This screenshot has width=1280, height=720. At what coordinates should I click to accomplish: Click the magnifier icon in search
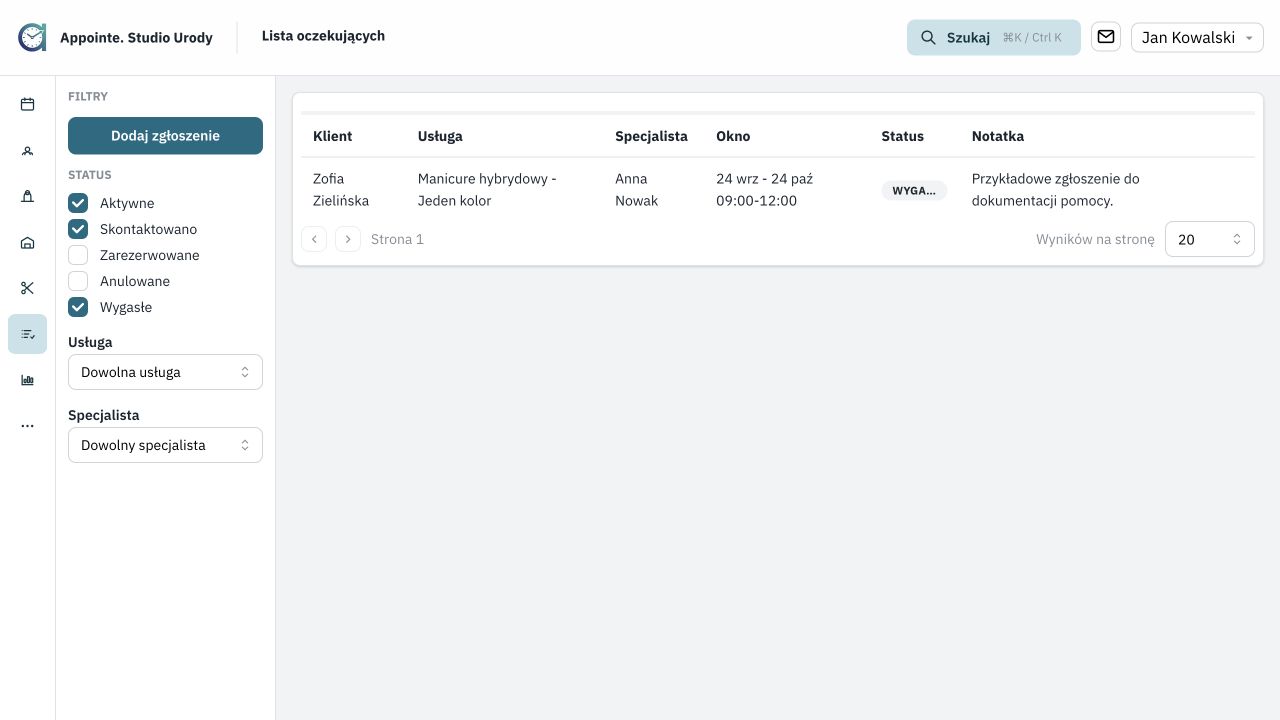[928, 38]
